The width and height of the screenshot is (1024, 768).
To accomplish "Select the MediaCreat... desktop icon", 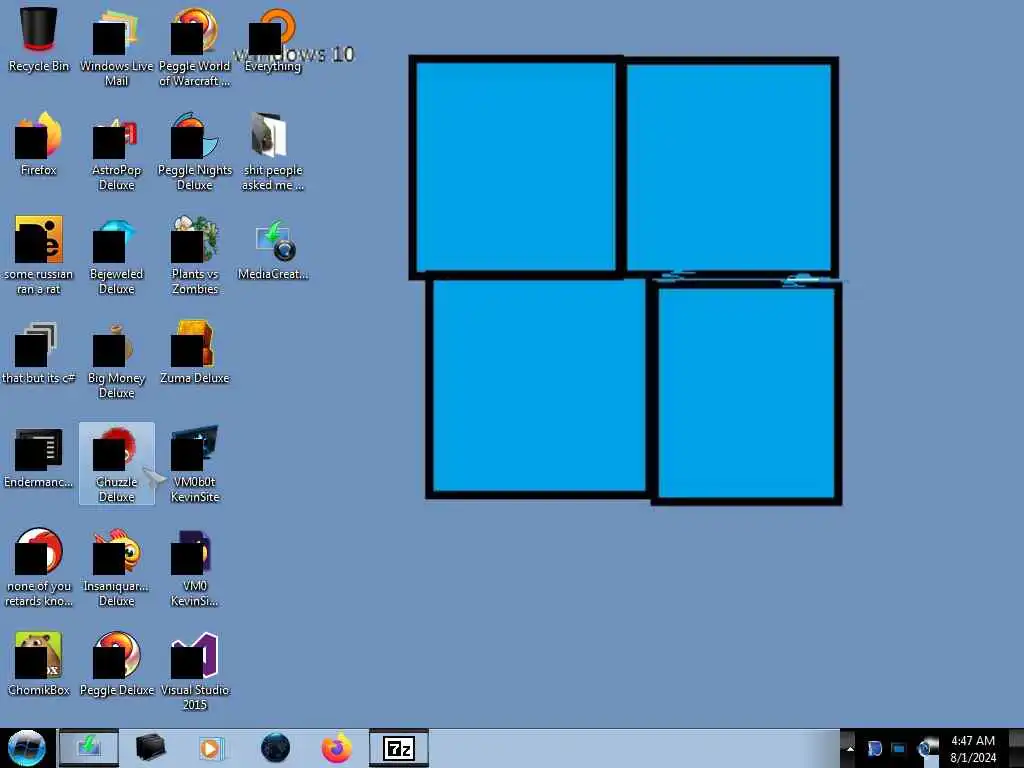I will (273, 249).
